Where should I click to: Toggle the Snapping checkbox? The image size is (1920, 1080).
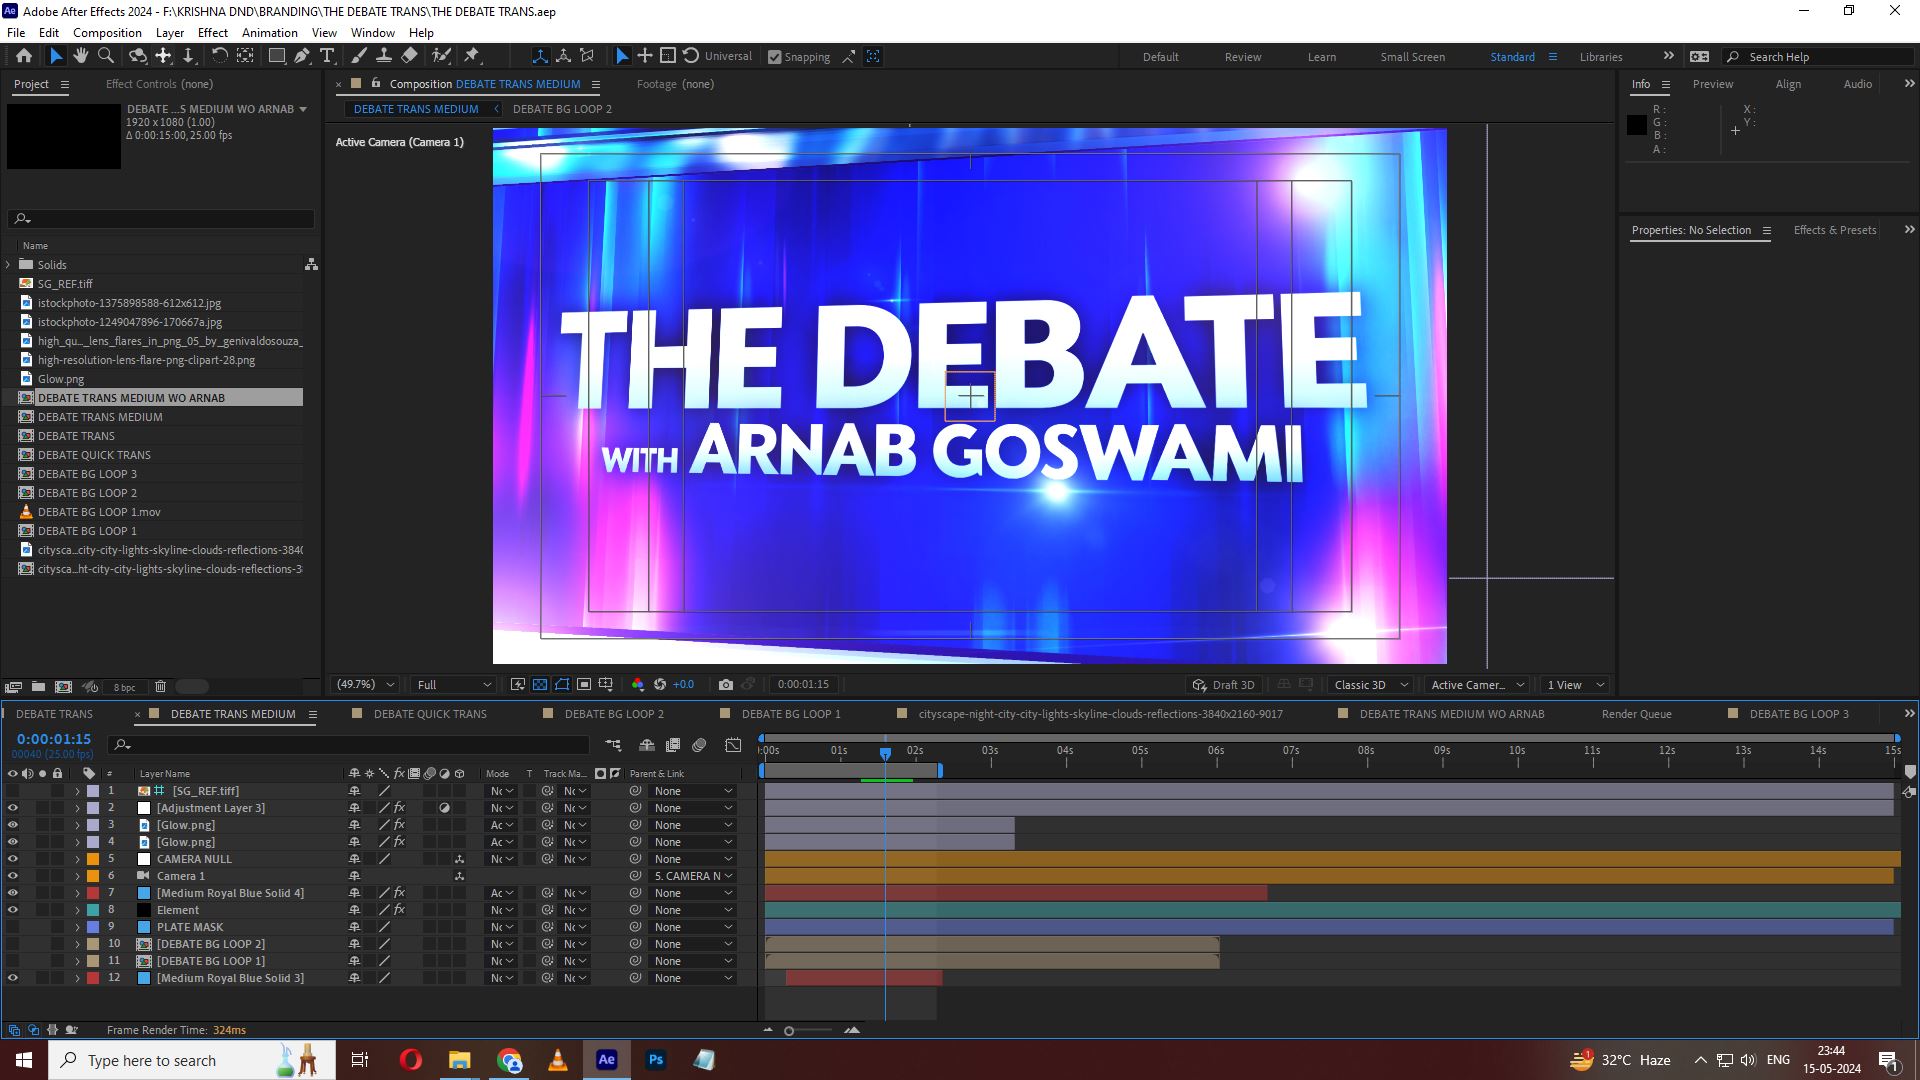774,57
